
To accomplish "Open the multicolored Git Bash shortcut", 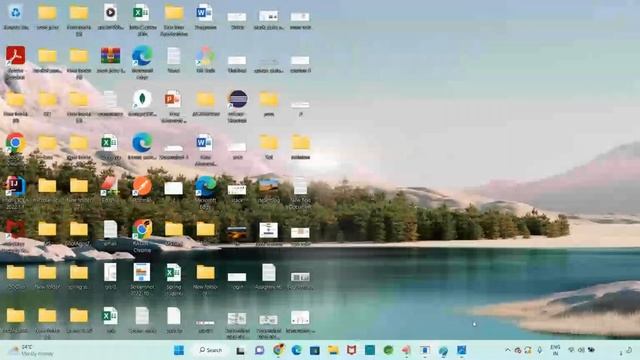I will coord(205,56).
